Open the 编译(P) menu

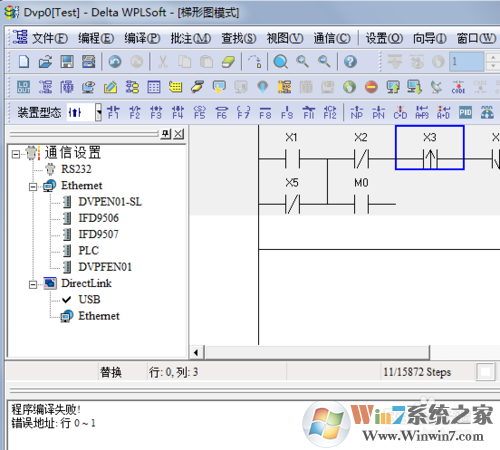(142, 38)
